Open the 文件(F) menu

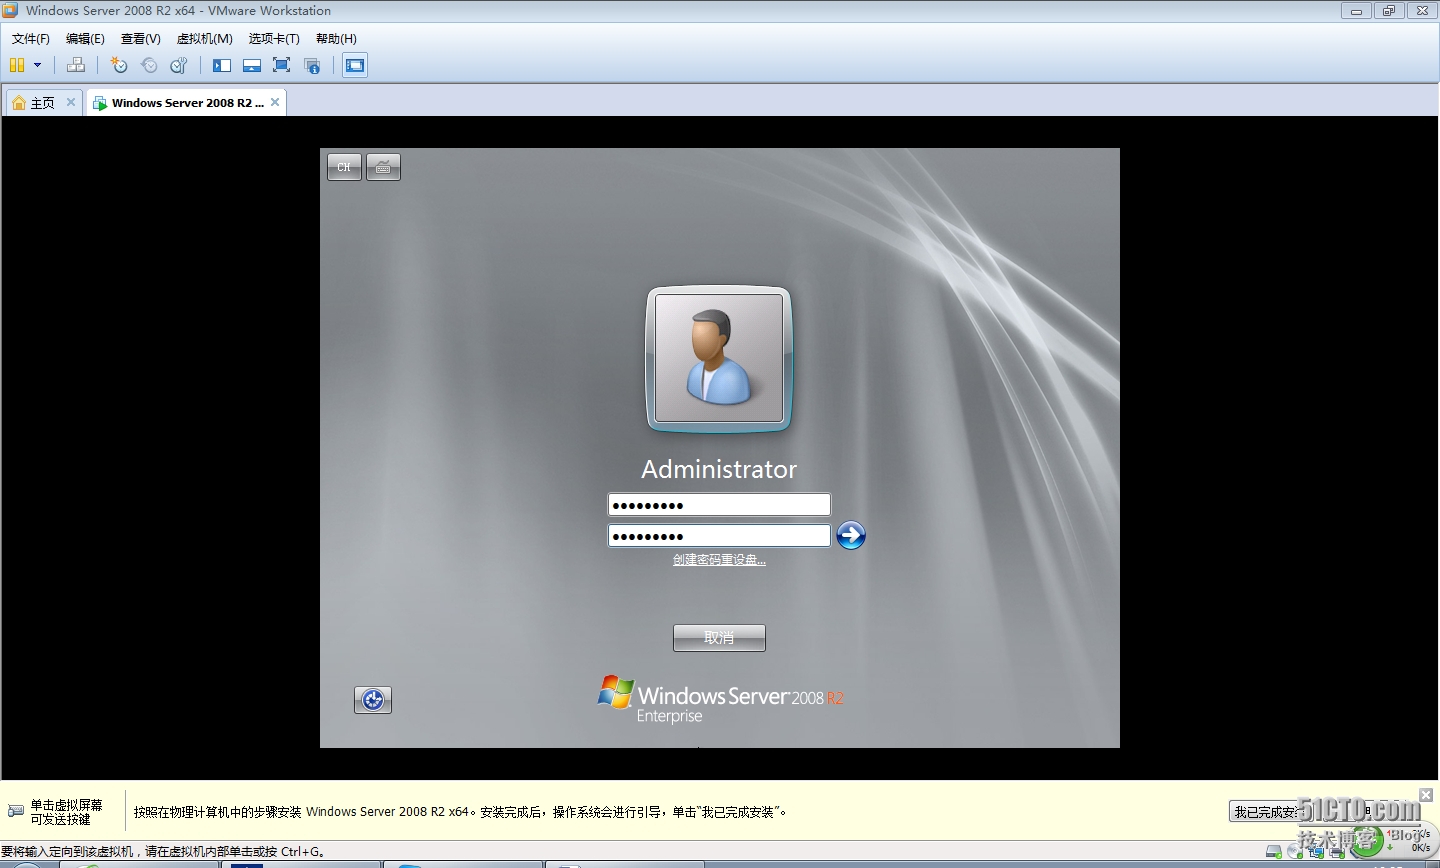[x=31, y=38]
